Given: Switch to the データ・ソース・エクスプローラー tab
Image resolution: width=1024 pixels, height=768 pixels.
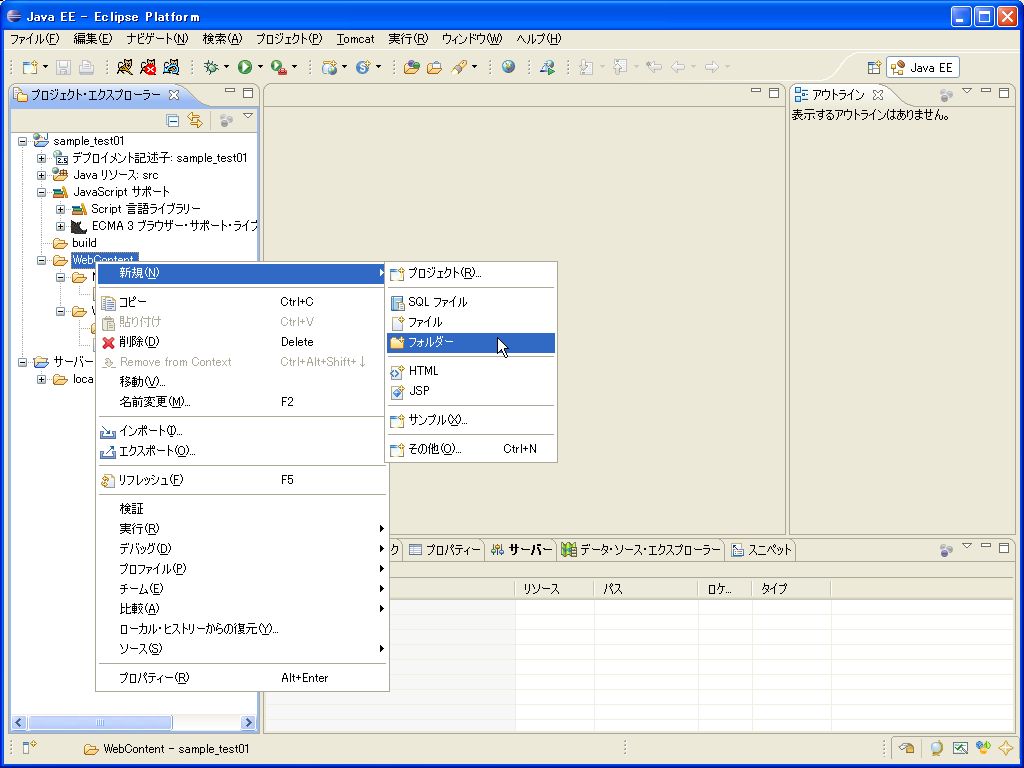Looking at the screenshot, I should pos(641,550).
